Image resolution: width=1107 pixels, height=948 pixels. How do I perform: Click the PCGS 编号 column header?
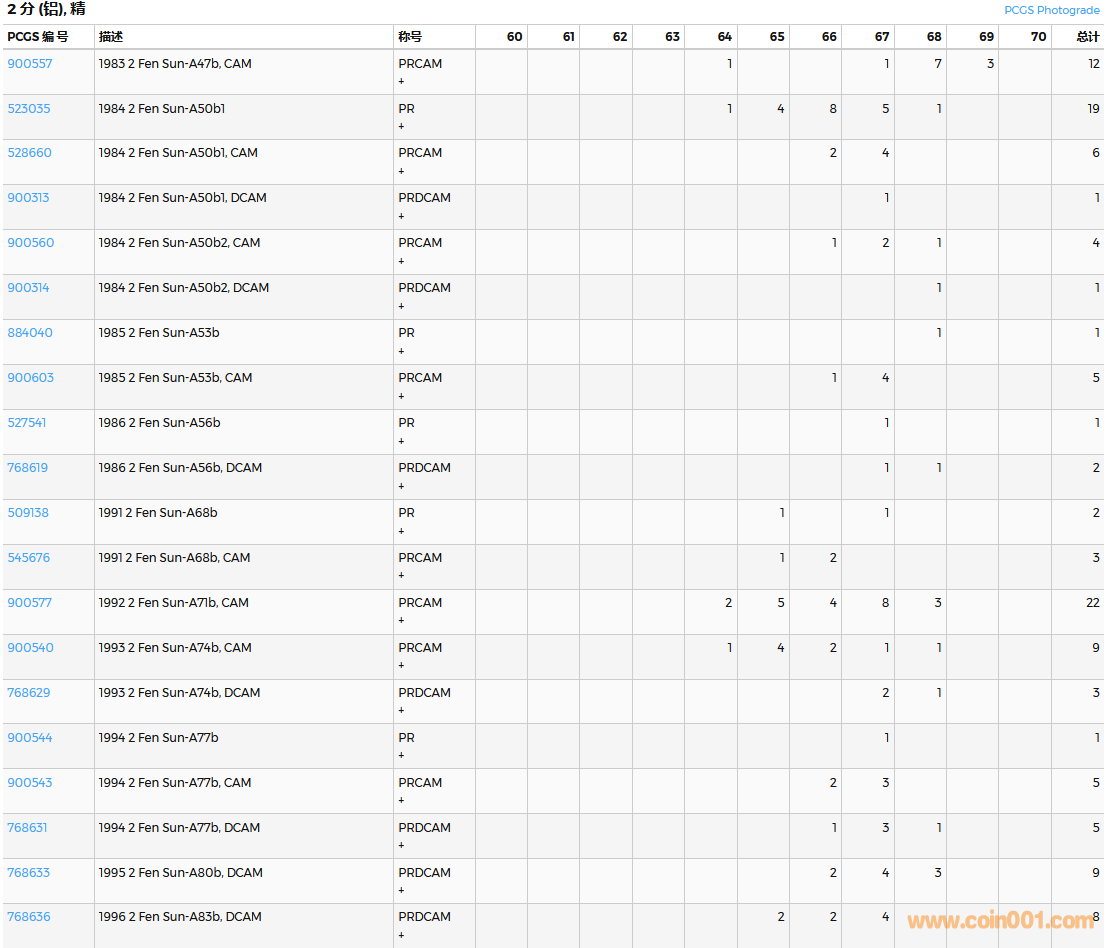38,37
